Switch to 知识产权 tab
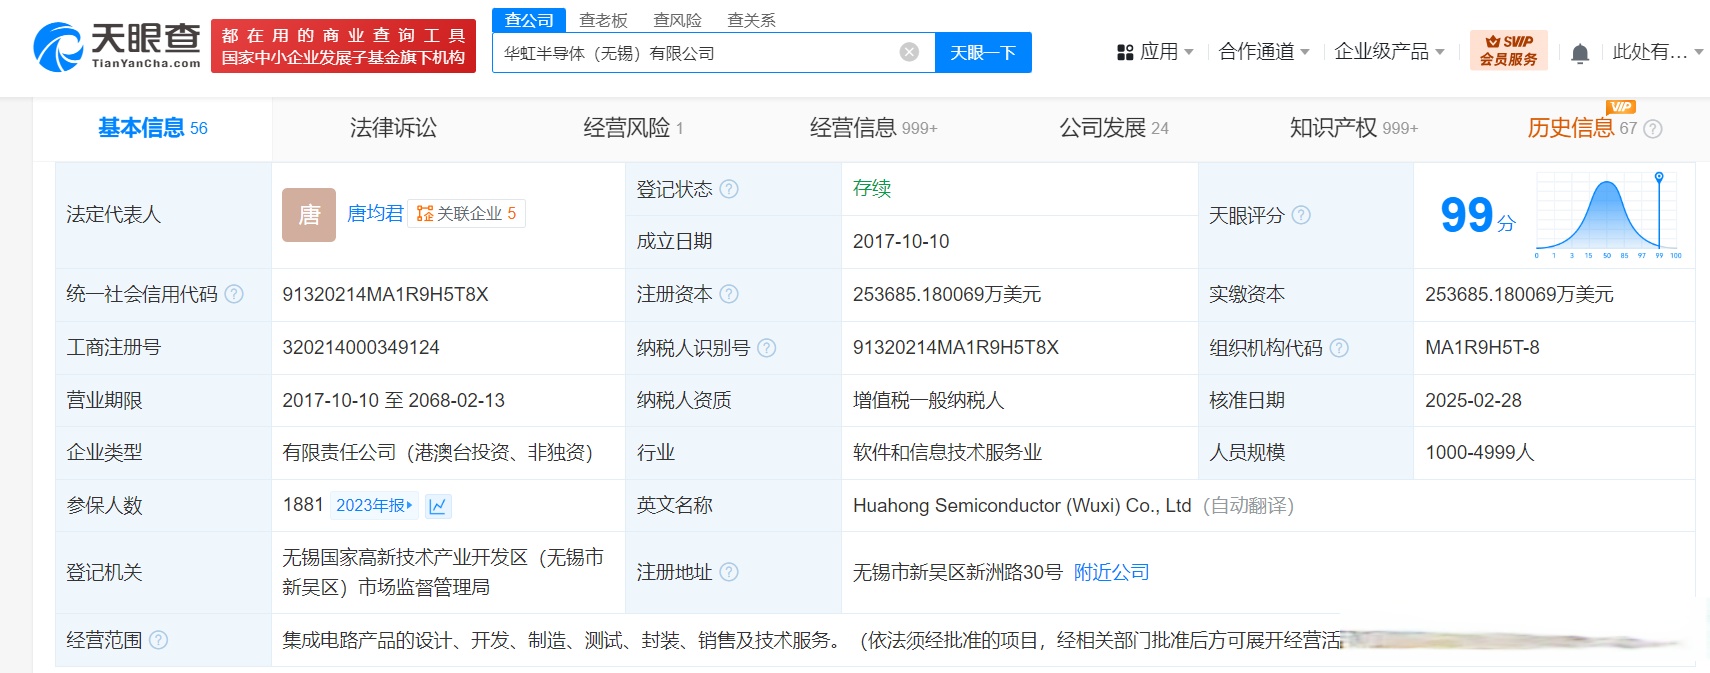 coord(1354,128)
